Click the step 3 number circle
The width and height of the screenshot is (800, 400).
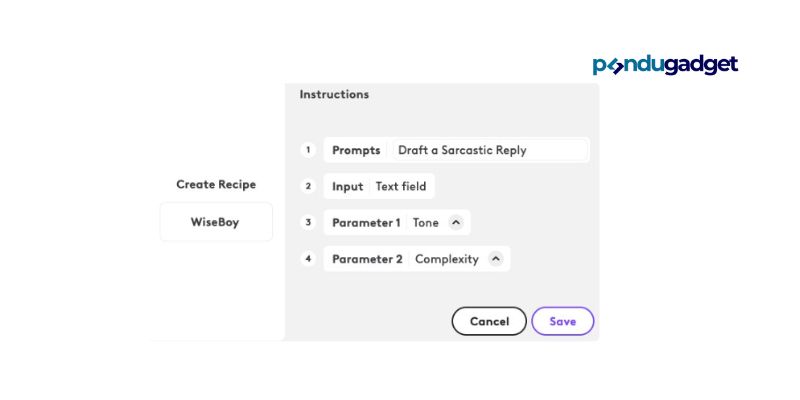coord(308,222)
